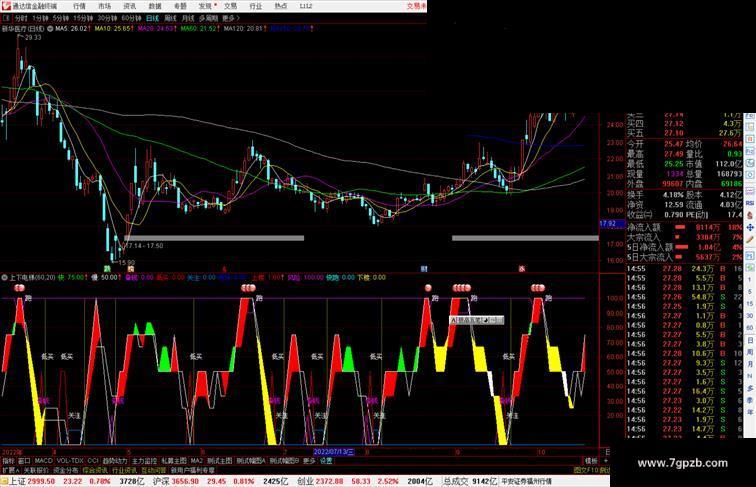756x487 pixels.
Task: Switch sub-chart to VOL-TDX indicator
Action: pyautogui.click(x=70, y=461)
